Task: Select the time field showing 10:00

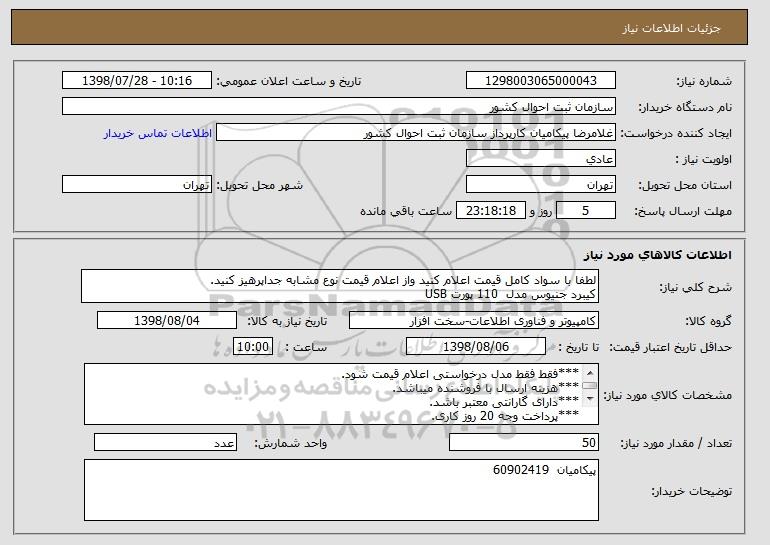Action: coord(253,347)
